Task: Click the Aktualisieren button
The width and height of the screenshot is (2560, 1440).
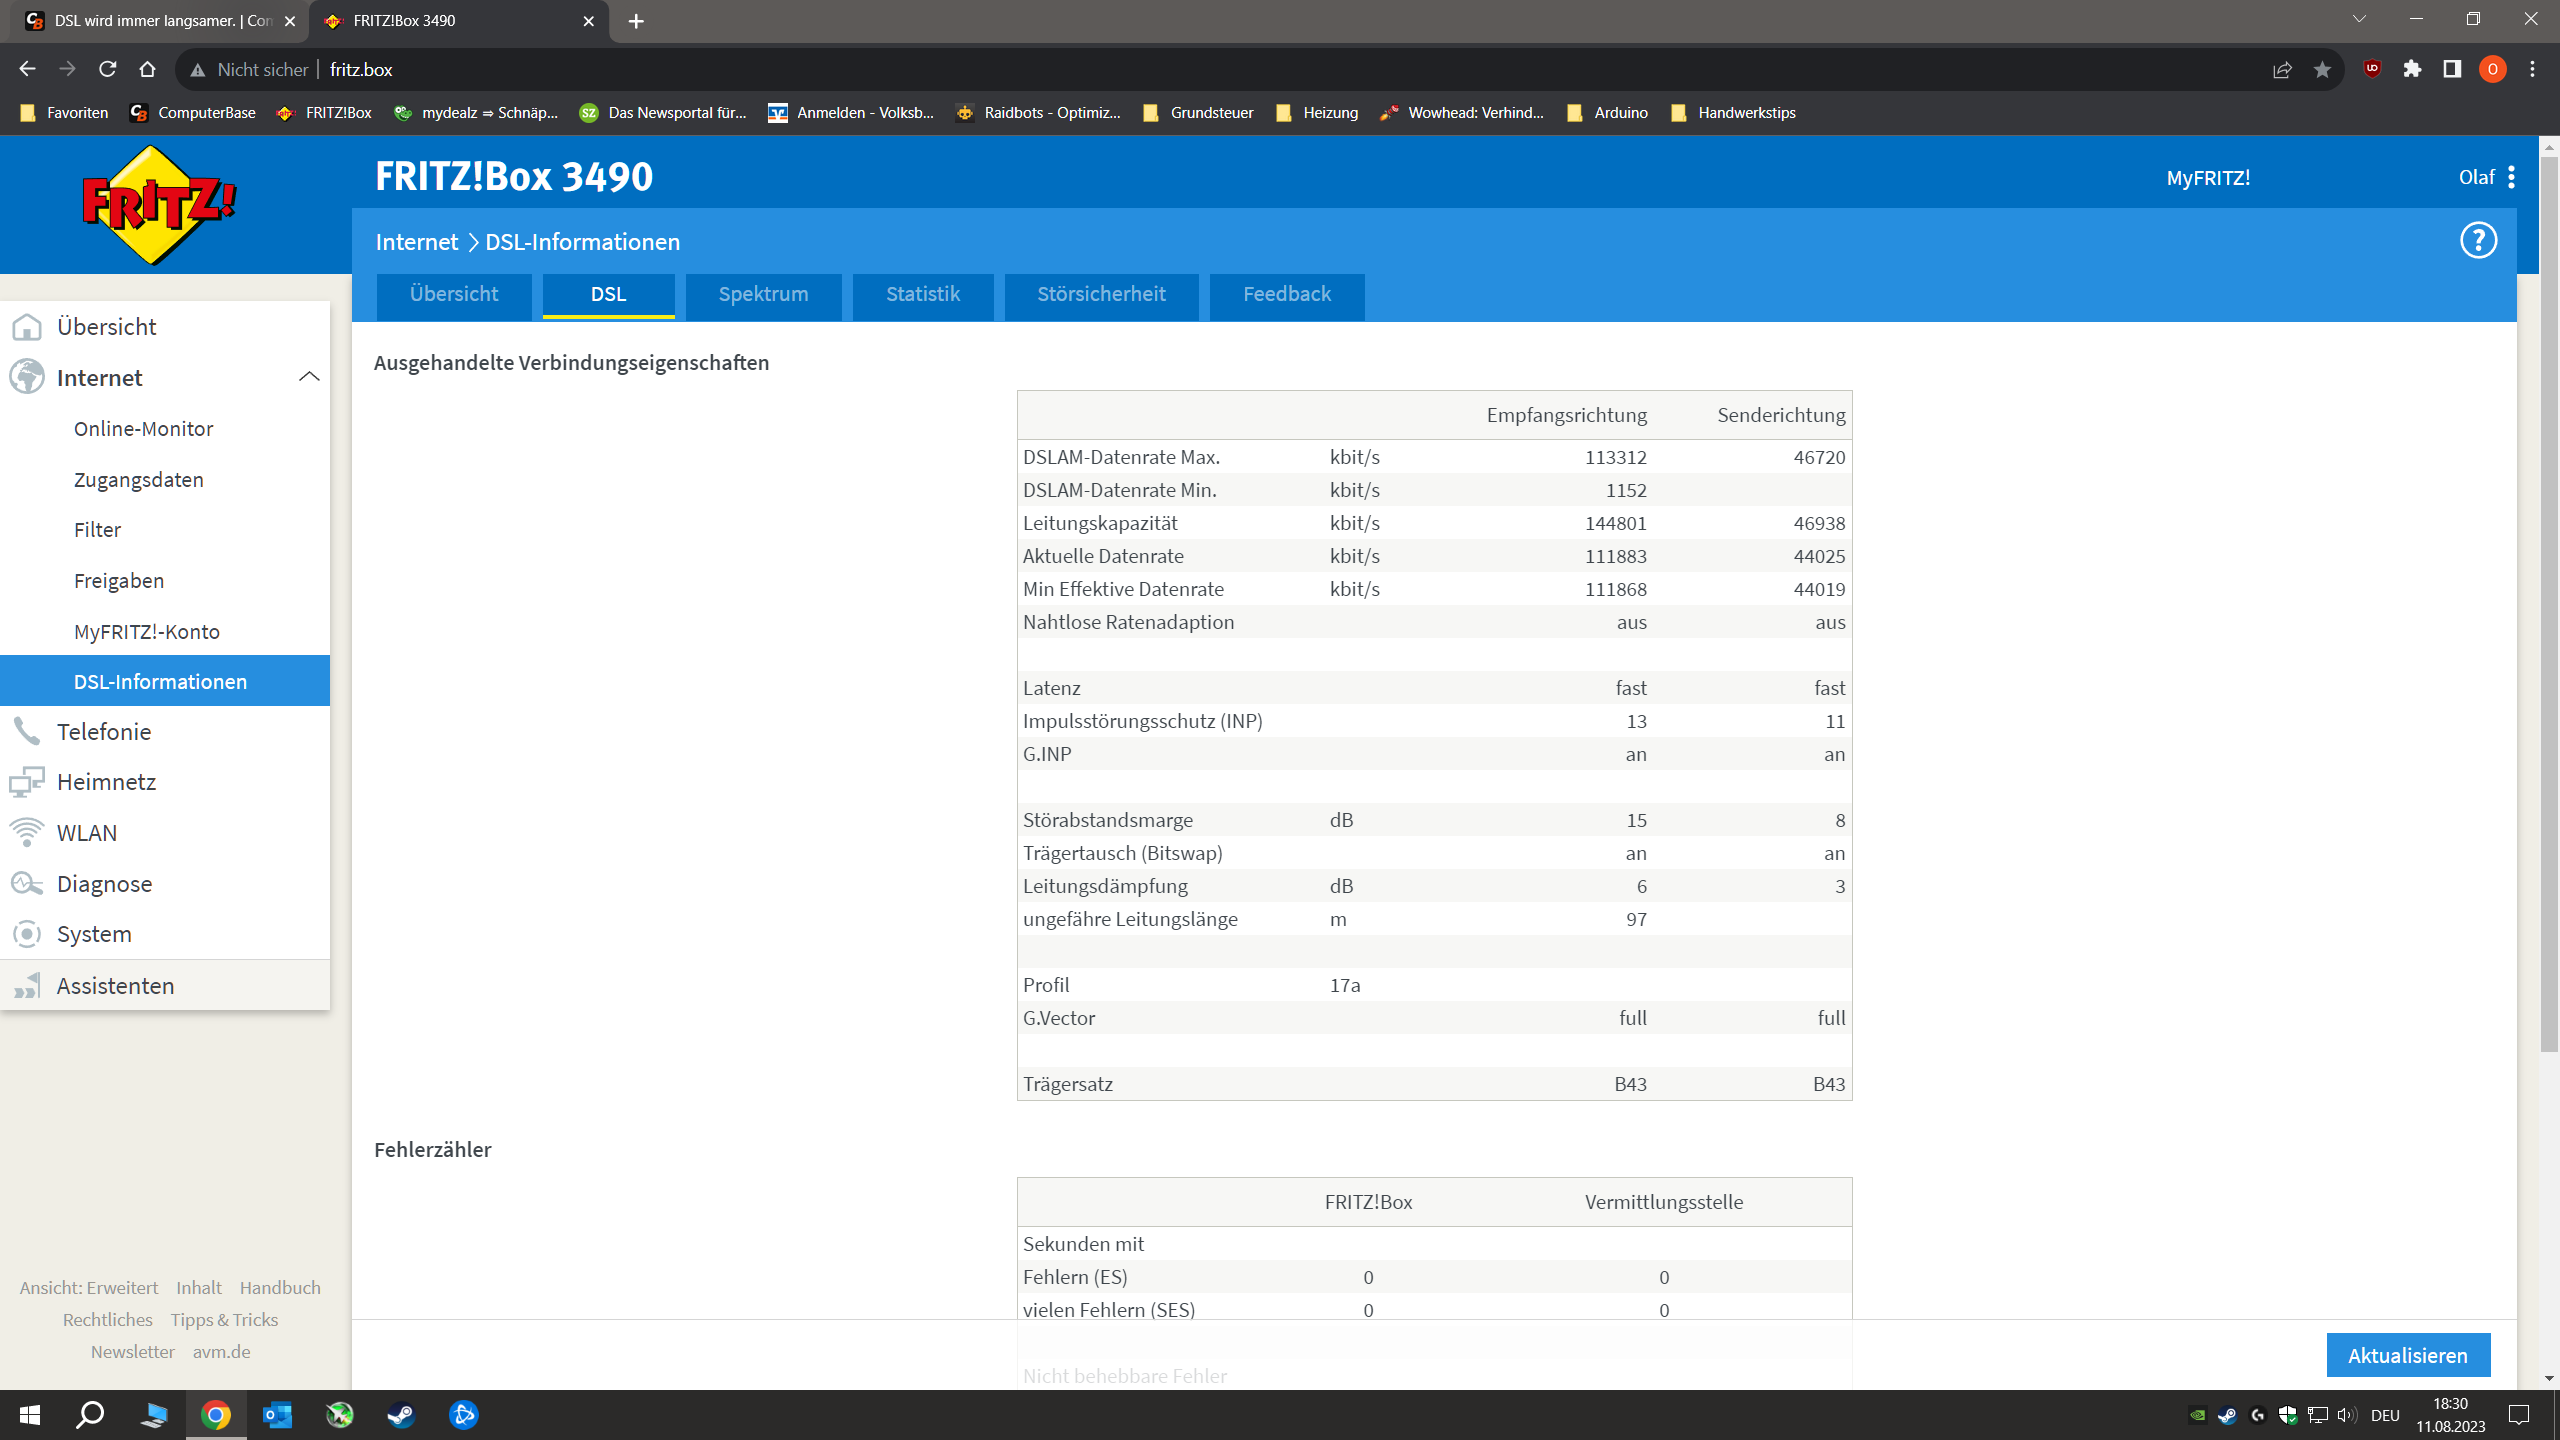Action: 2407,1355
